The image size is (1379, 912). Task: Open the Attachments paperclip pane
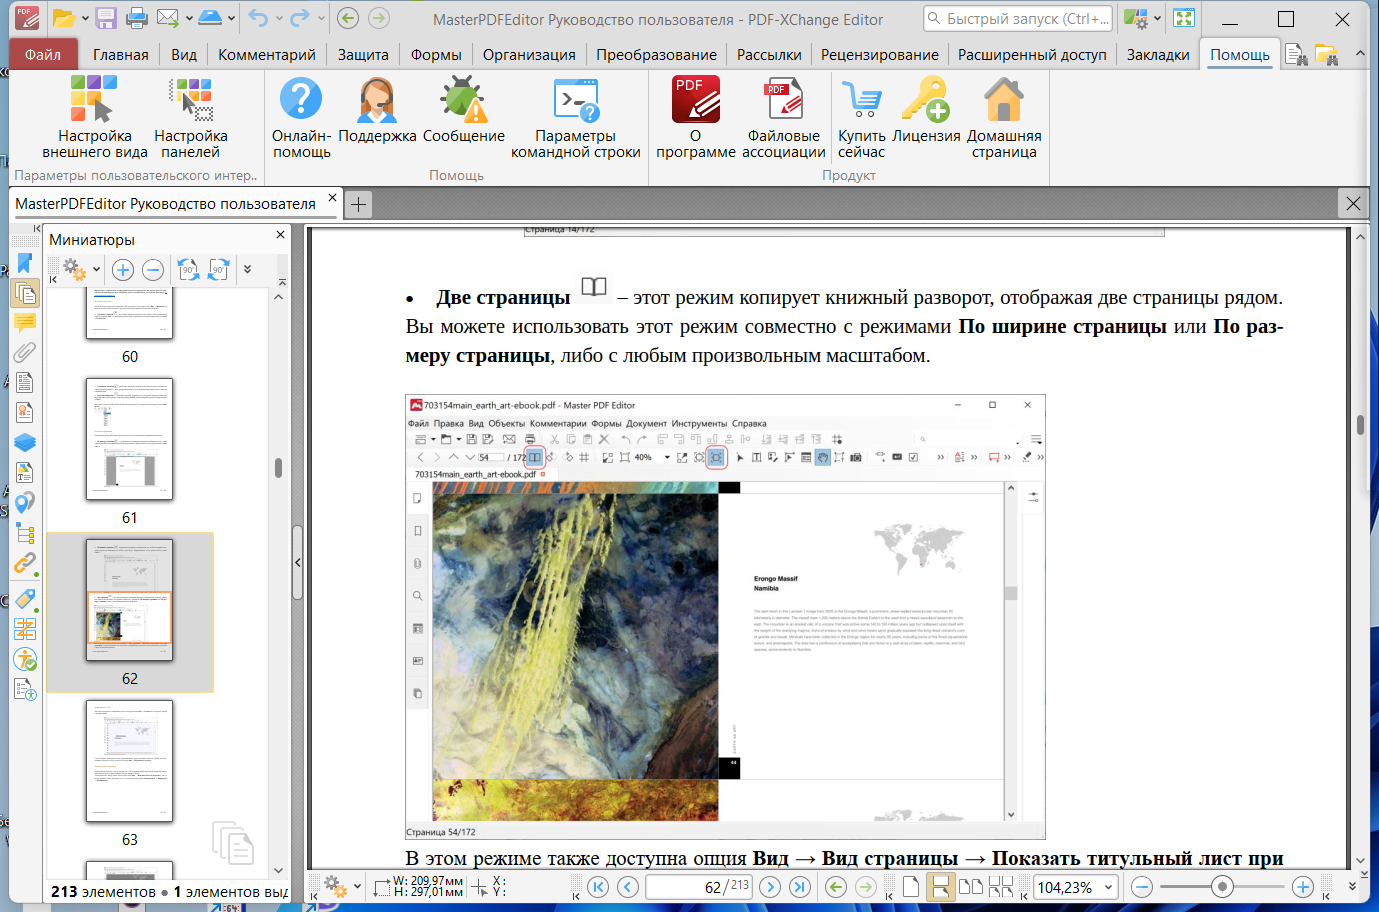(24, 353)
